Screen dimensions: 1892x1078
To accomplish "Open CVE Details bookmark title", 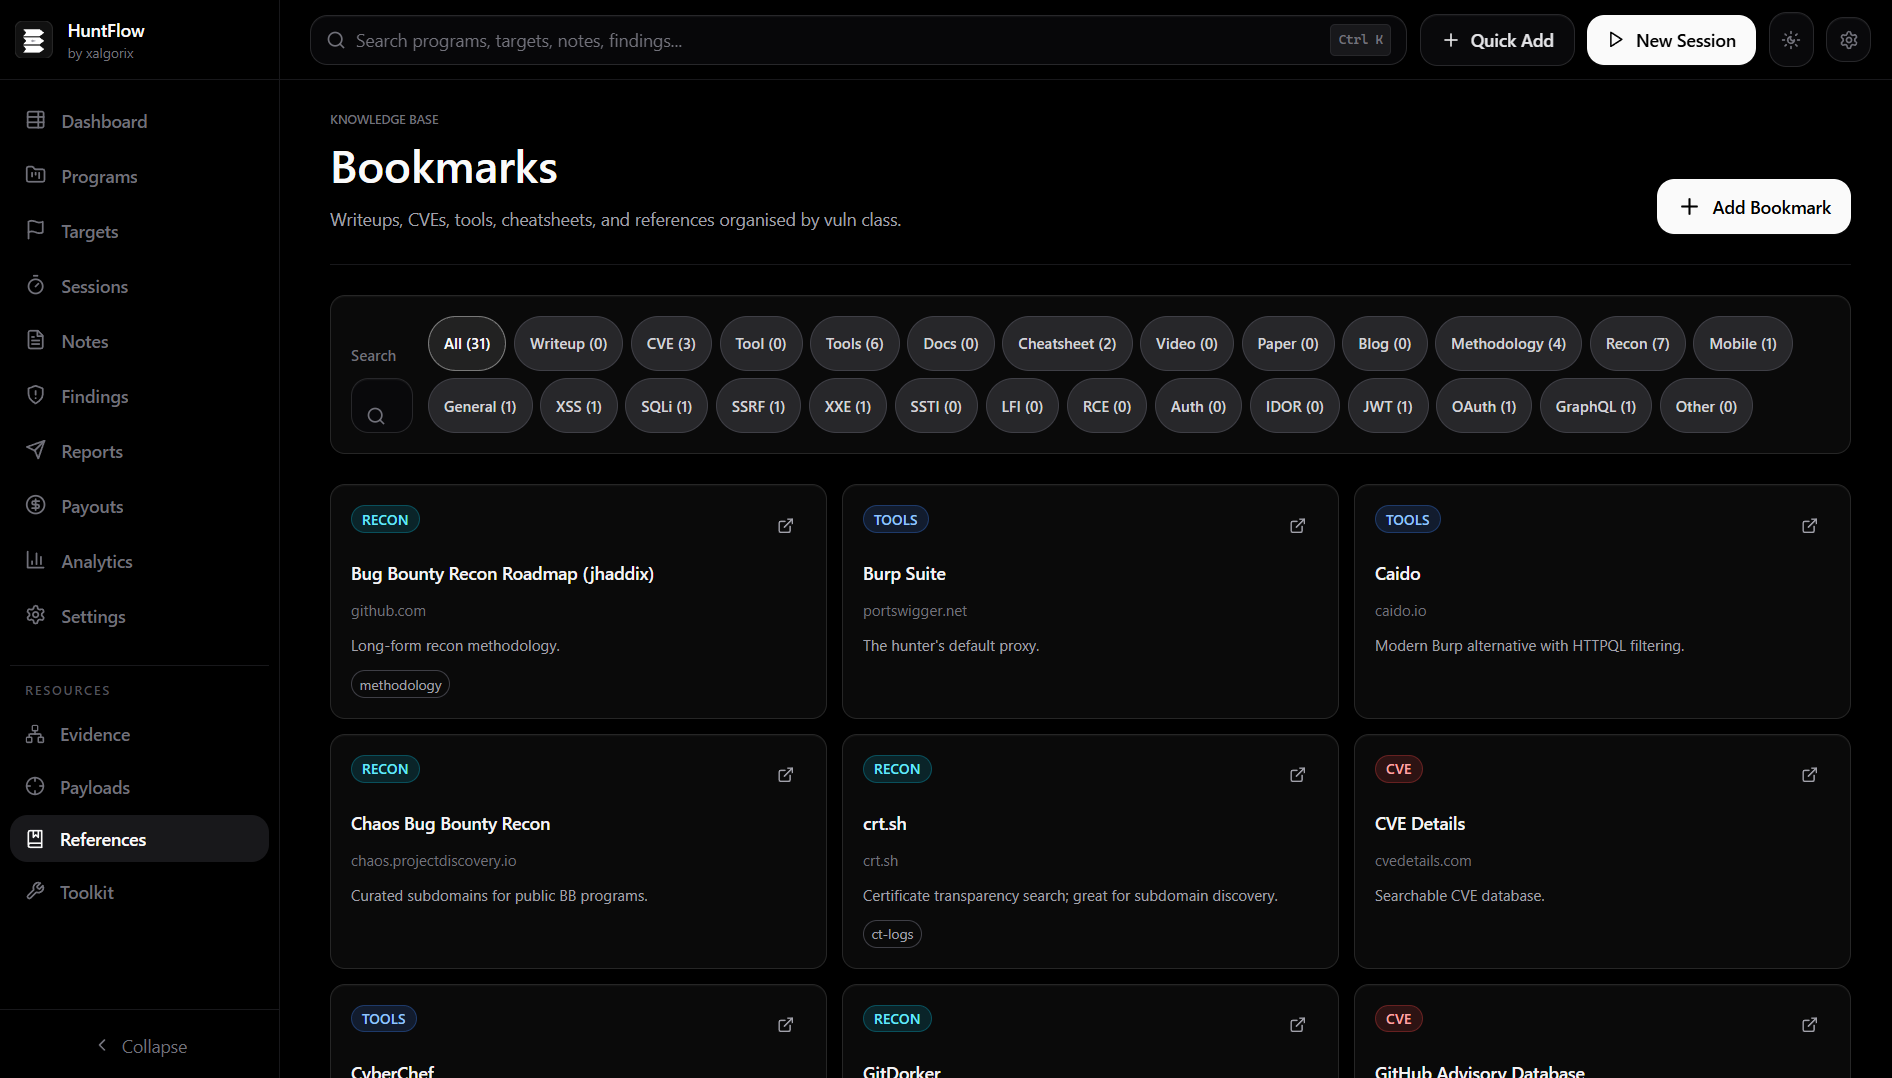I will [x=1420, y=824].
